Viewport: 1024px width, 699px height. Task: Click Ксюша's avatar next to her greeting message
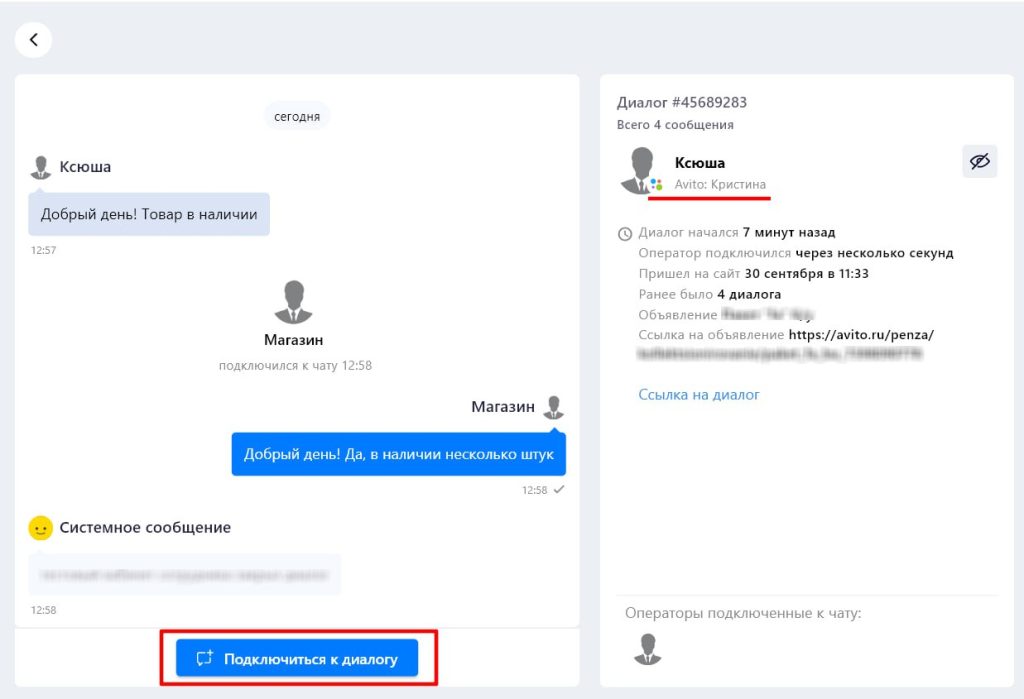[40, 165]
